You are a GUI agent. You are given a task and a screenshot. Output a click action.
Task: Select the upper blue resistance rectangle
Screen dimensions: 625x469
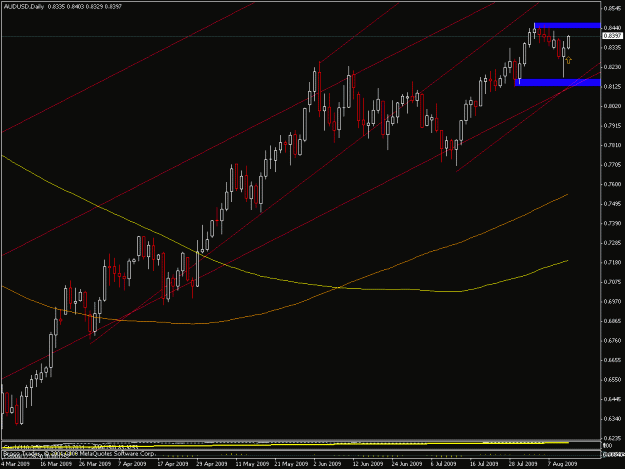567,26
